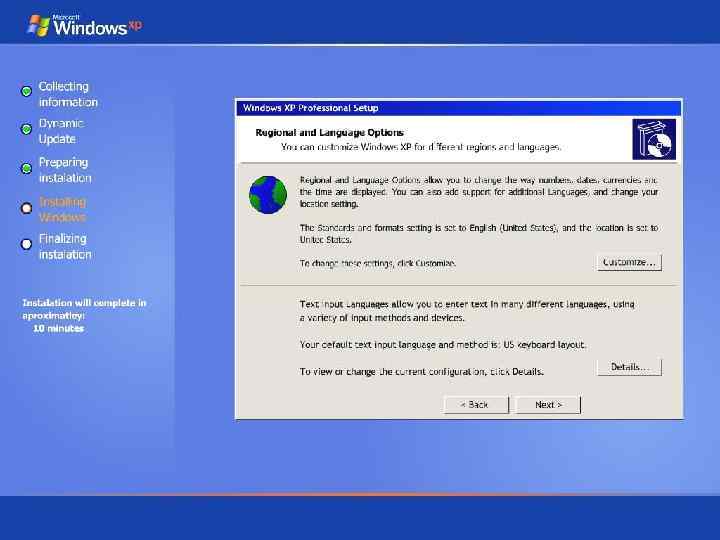Click the Windows XP Professional Setup title bar
The image size is (720, 540).
[459, 108]
